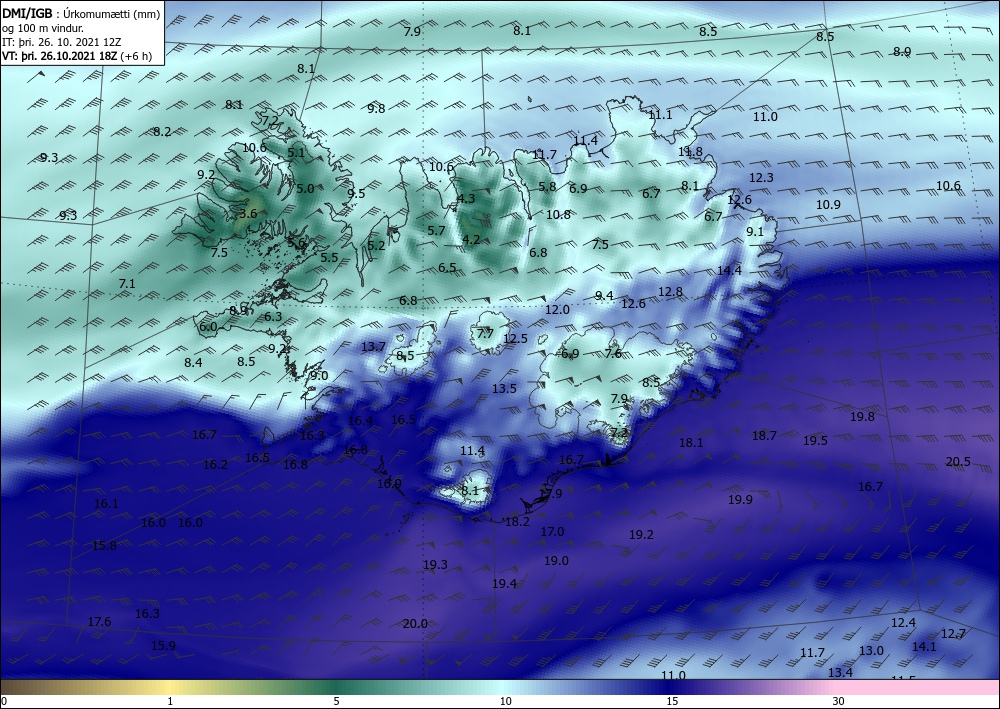Click the 7.7 value on the glacier

click(485, 333)
